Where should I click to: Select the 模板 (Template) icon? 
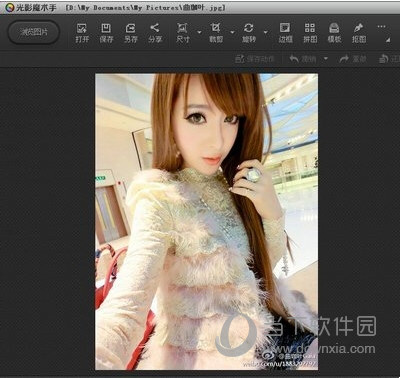pos(334,33)
